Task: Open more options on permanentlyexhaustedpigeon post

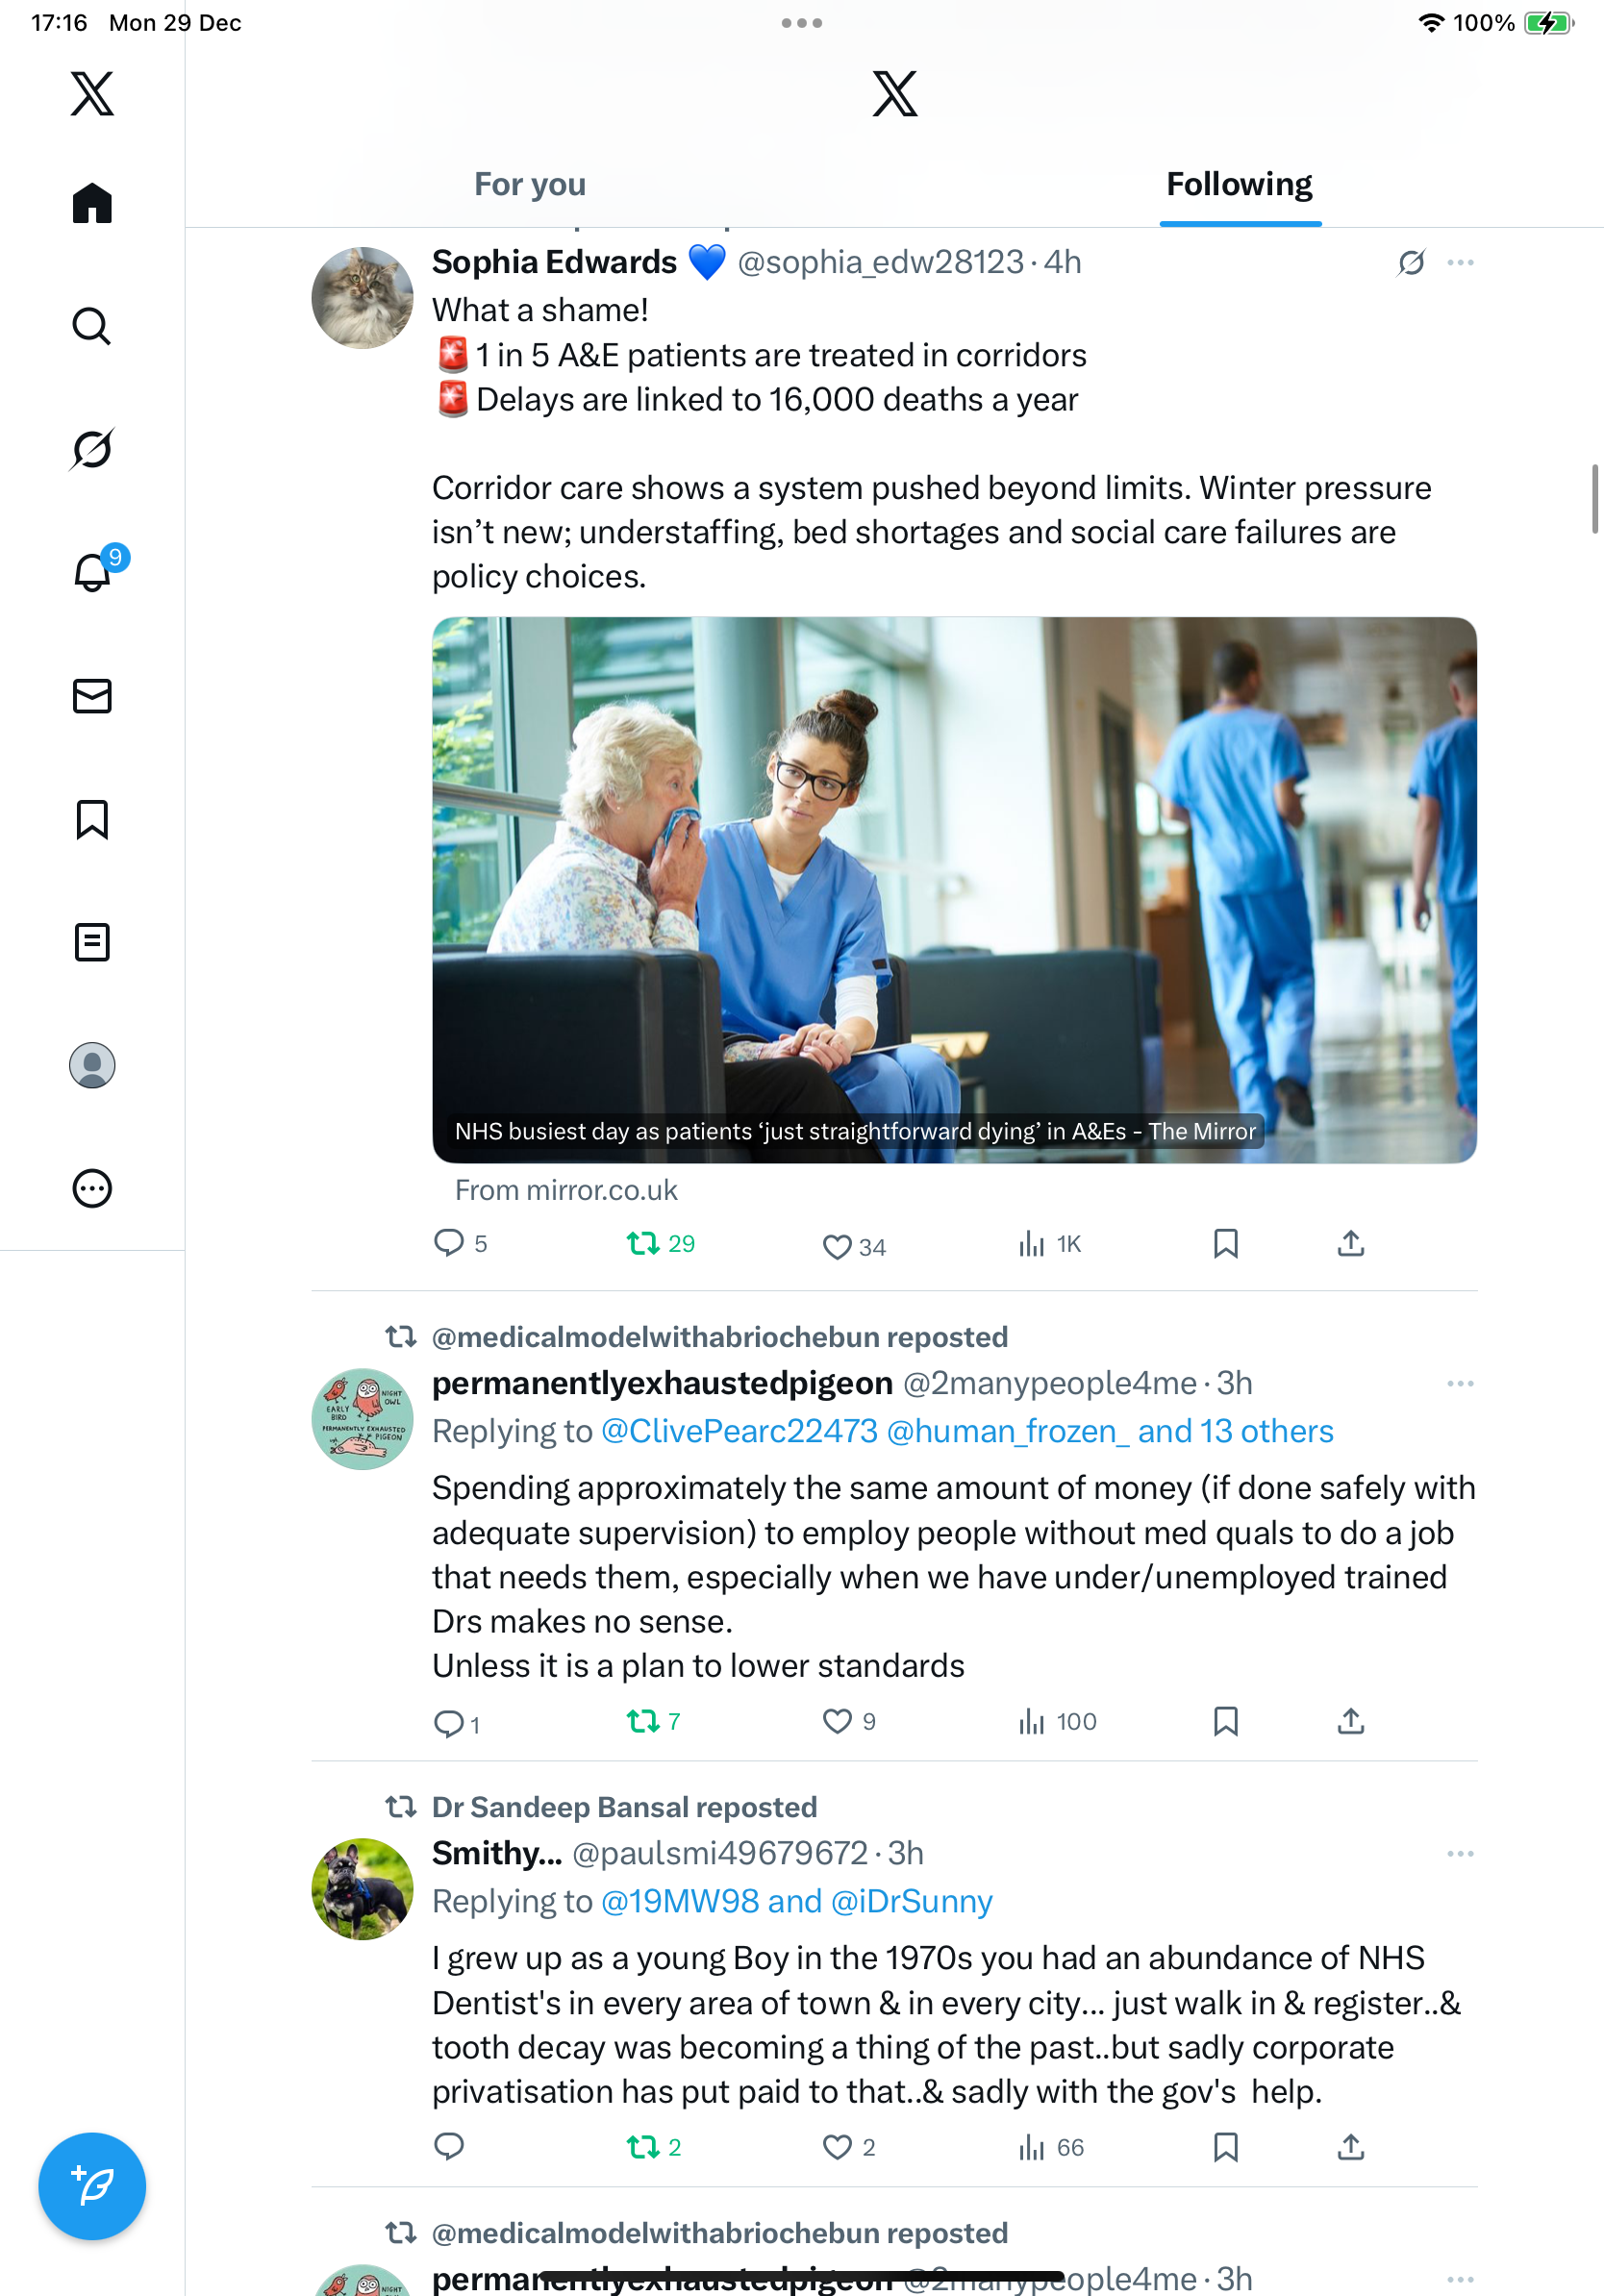Action: point(1460,1383)
